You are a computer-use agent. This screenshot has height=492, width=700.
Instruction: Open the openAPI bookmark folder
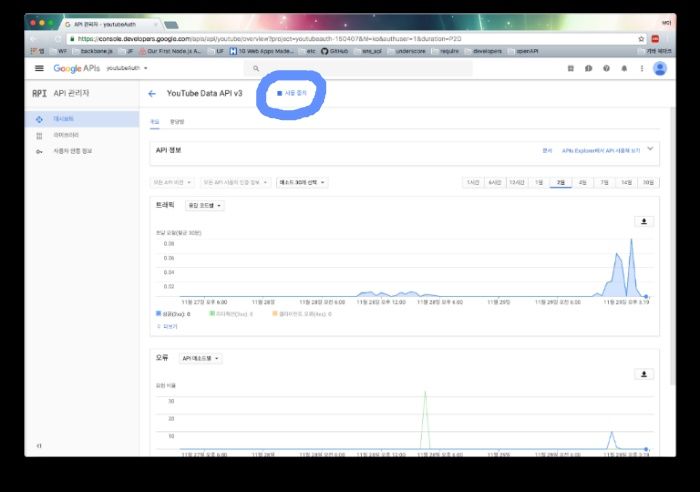[x=523, y=51]
